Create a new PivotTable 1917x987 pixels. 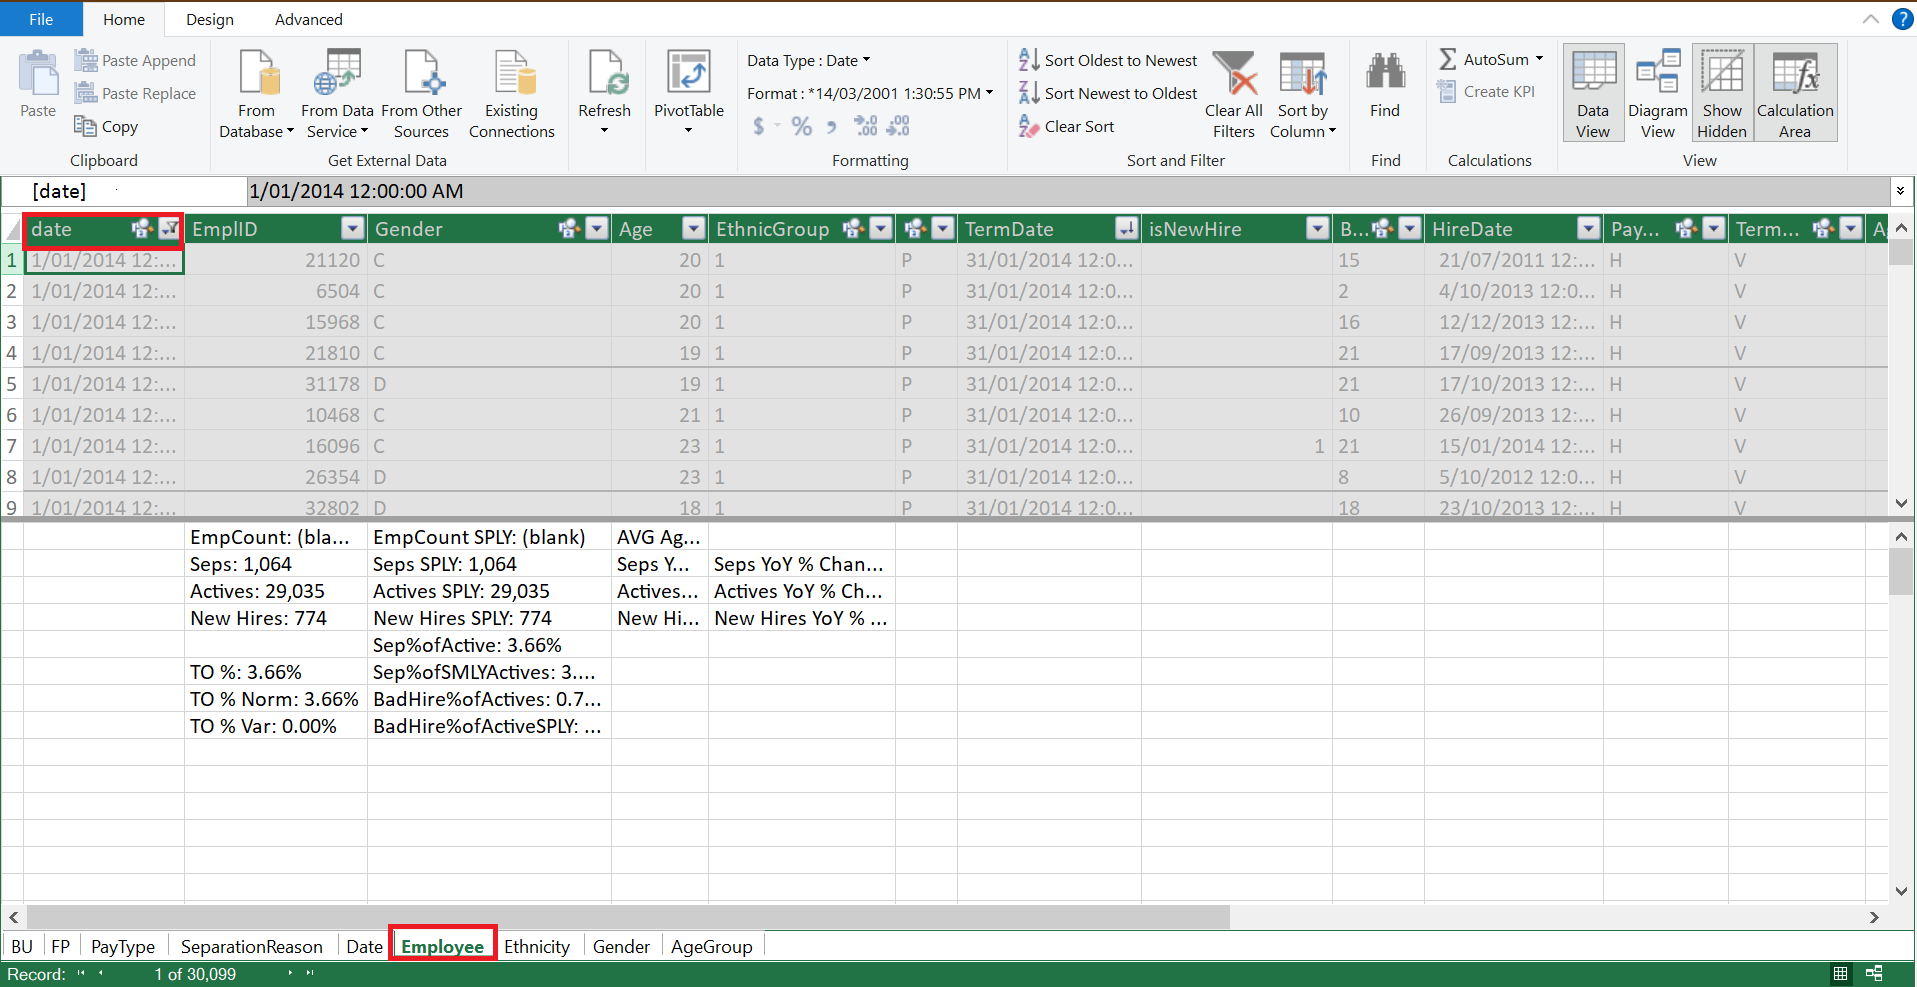point(688,92)
